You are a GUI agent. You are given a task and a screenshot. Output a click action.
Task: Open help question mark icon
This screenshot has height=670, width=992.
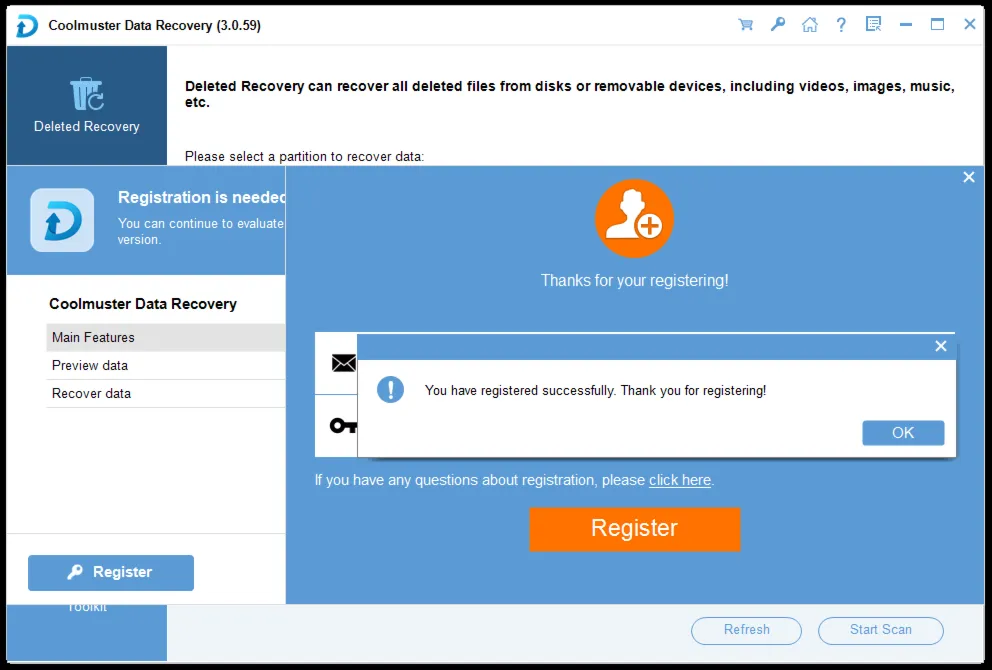pyautogui.click(x=841, y=25)
